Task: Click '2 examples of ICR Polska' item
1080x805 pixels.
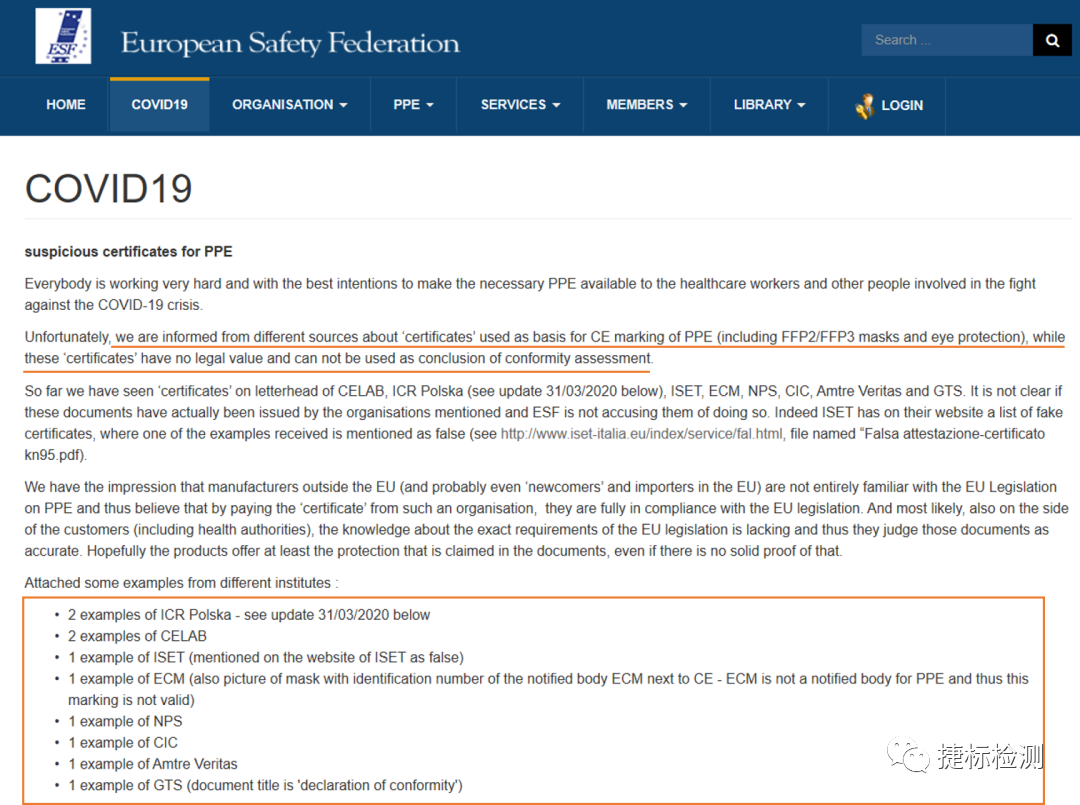Action: (x=249, y=615)
